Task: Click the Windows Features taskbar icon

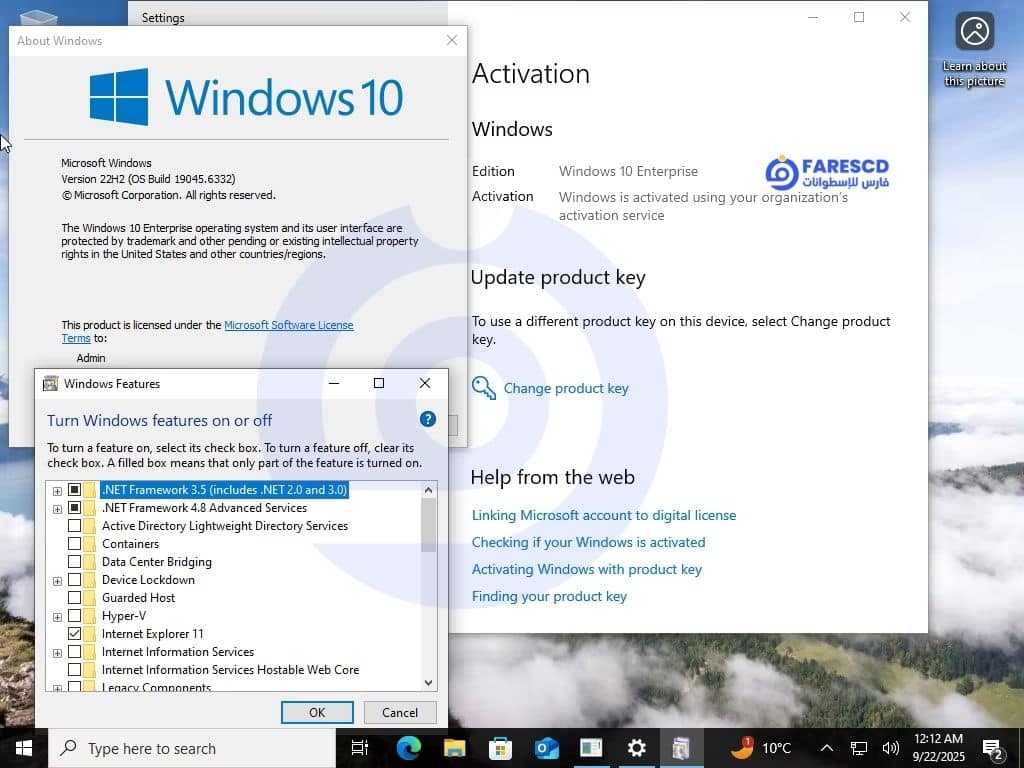Action: tap(681, 748)
